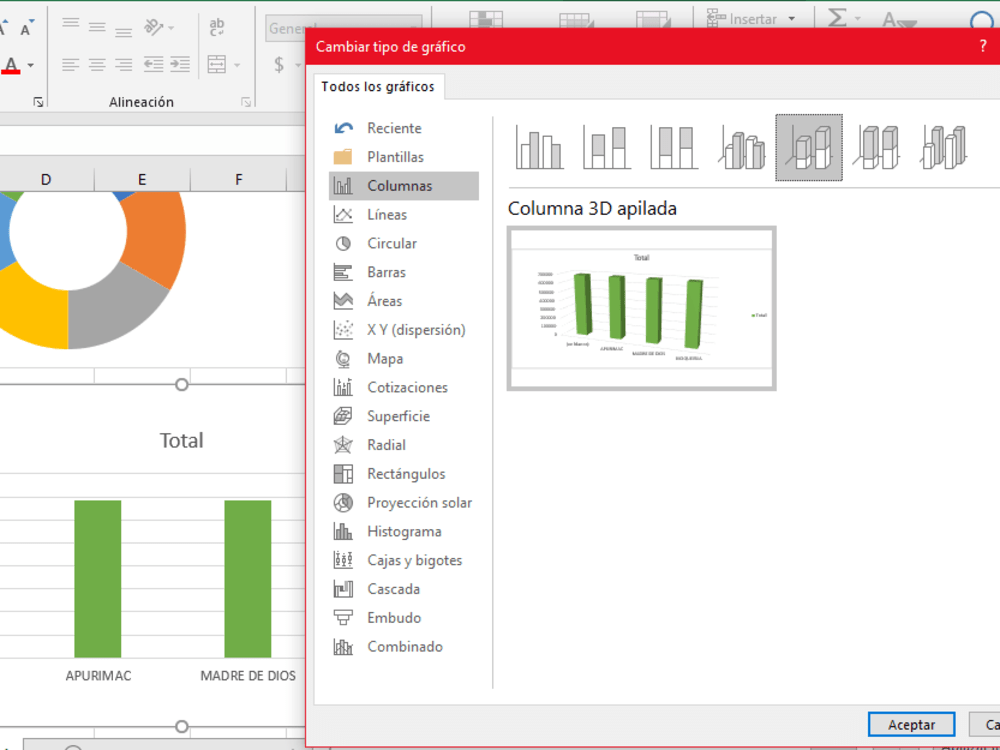Expand the merge cells dropdown arrow
1000x750 pixels.
[x=237, y=65]
